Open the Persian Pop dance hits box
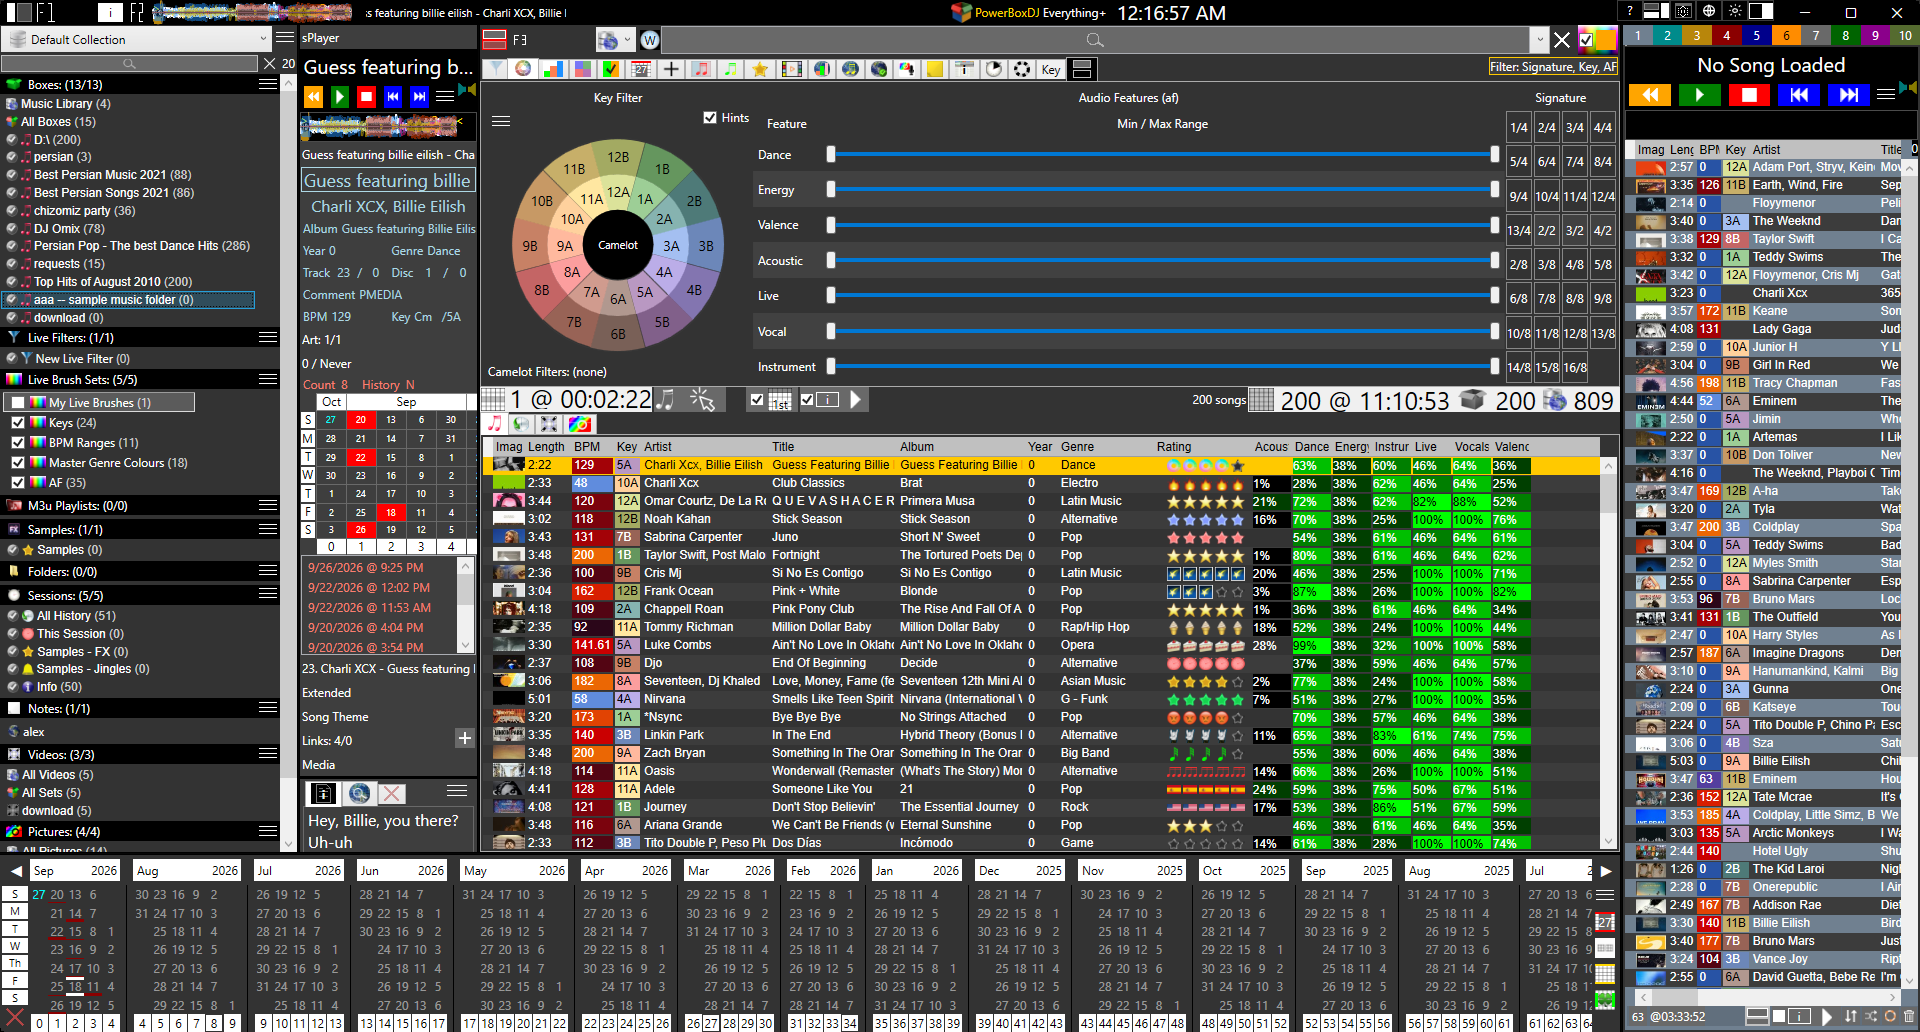 pos(141,246)
